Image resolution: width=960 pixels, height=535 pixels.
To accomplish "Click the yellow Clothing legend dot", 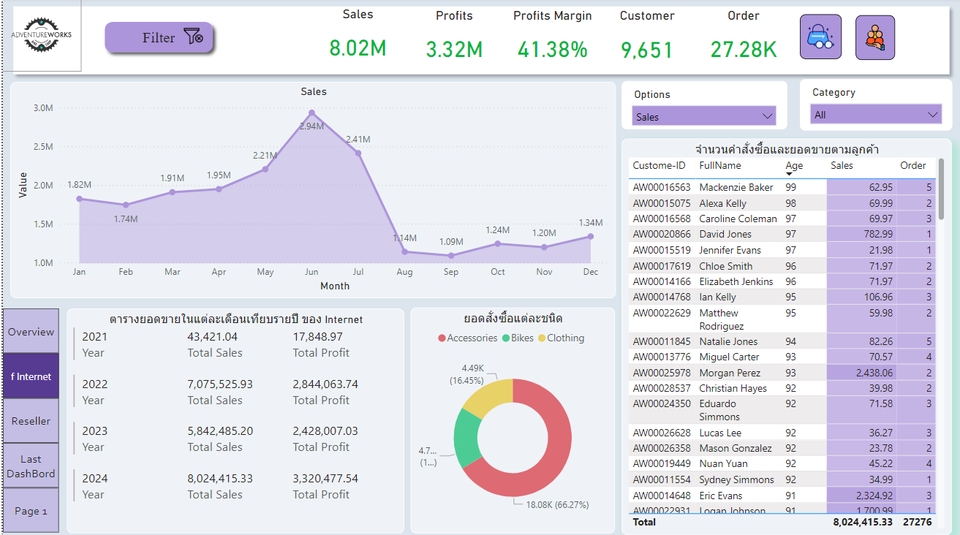I will [542, 338].
